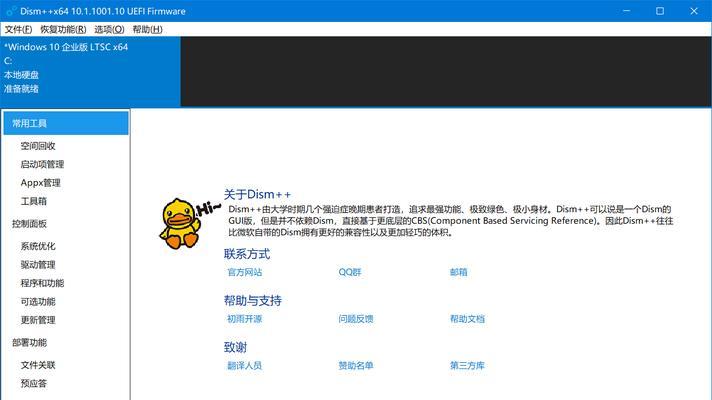Click the 致谢 heading text
This screenshot has height=400, width=712.
pos(235,347)
